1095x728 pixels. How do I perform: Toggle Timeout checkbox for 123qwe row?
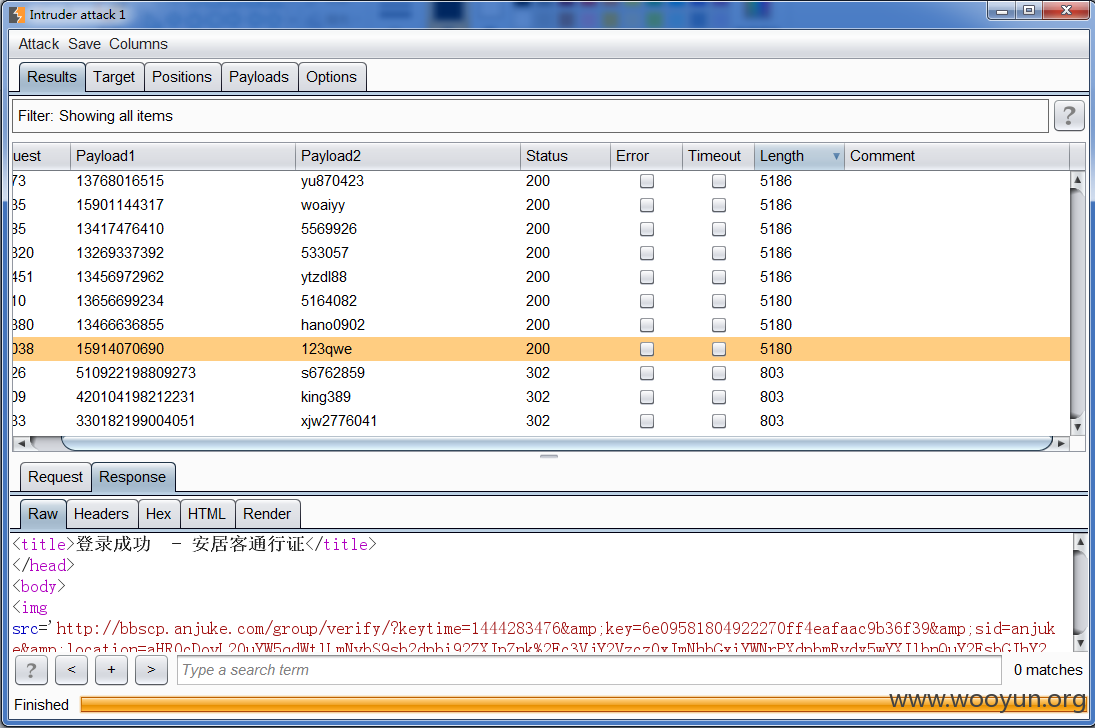pos(719,349)
